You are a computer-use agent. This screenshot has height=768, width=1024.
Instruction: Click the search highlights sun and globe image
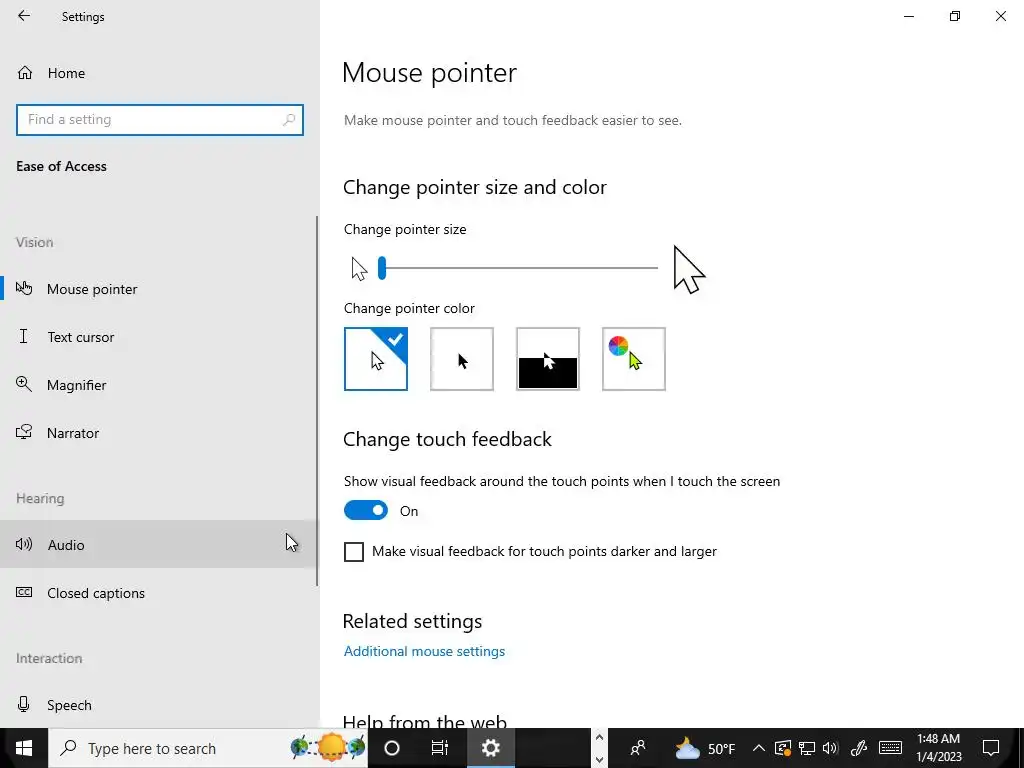click(328, 748)
